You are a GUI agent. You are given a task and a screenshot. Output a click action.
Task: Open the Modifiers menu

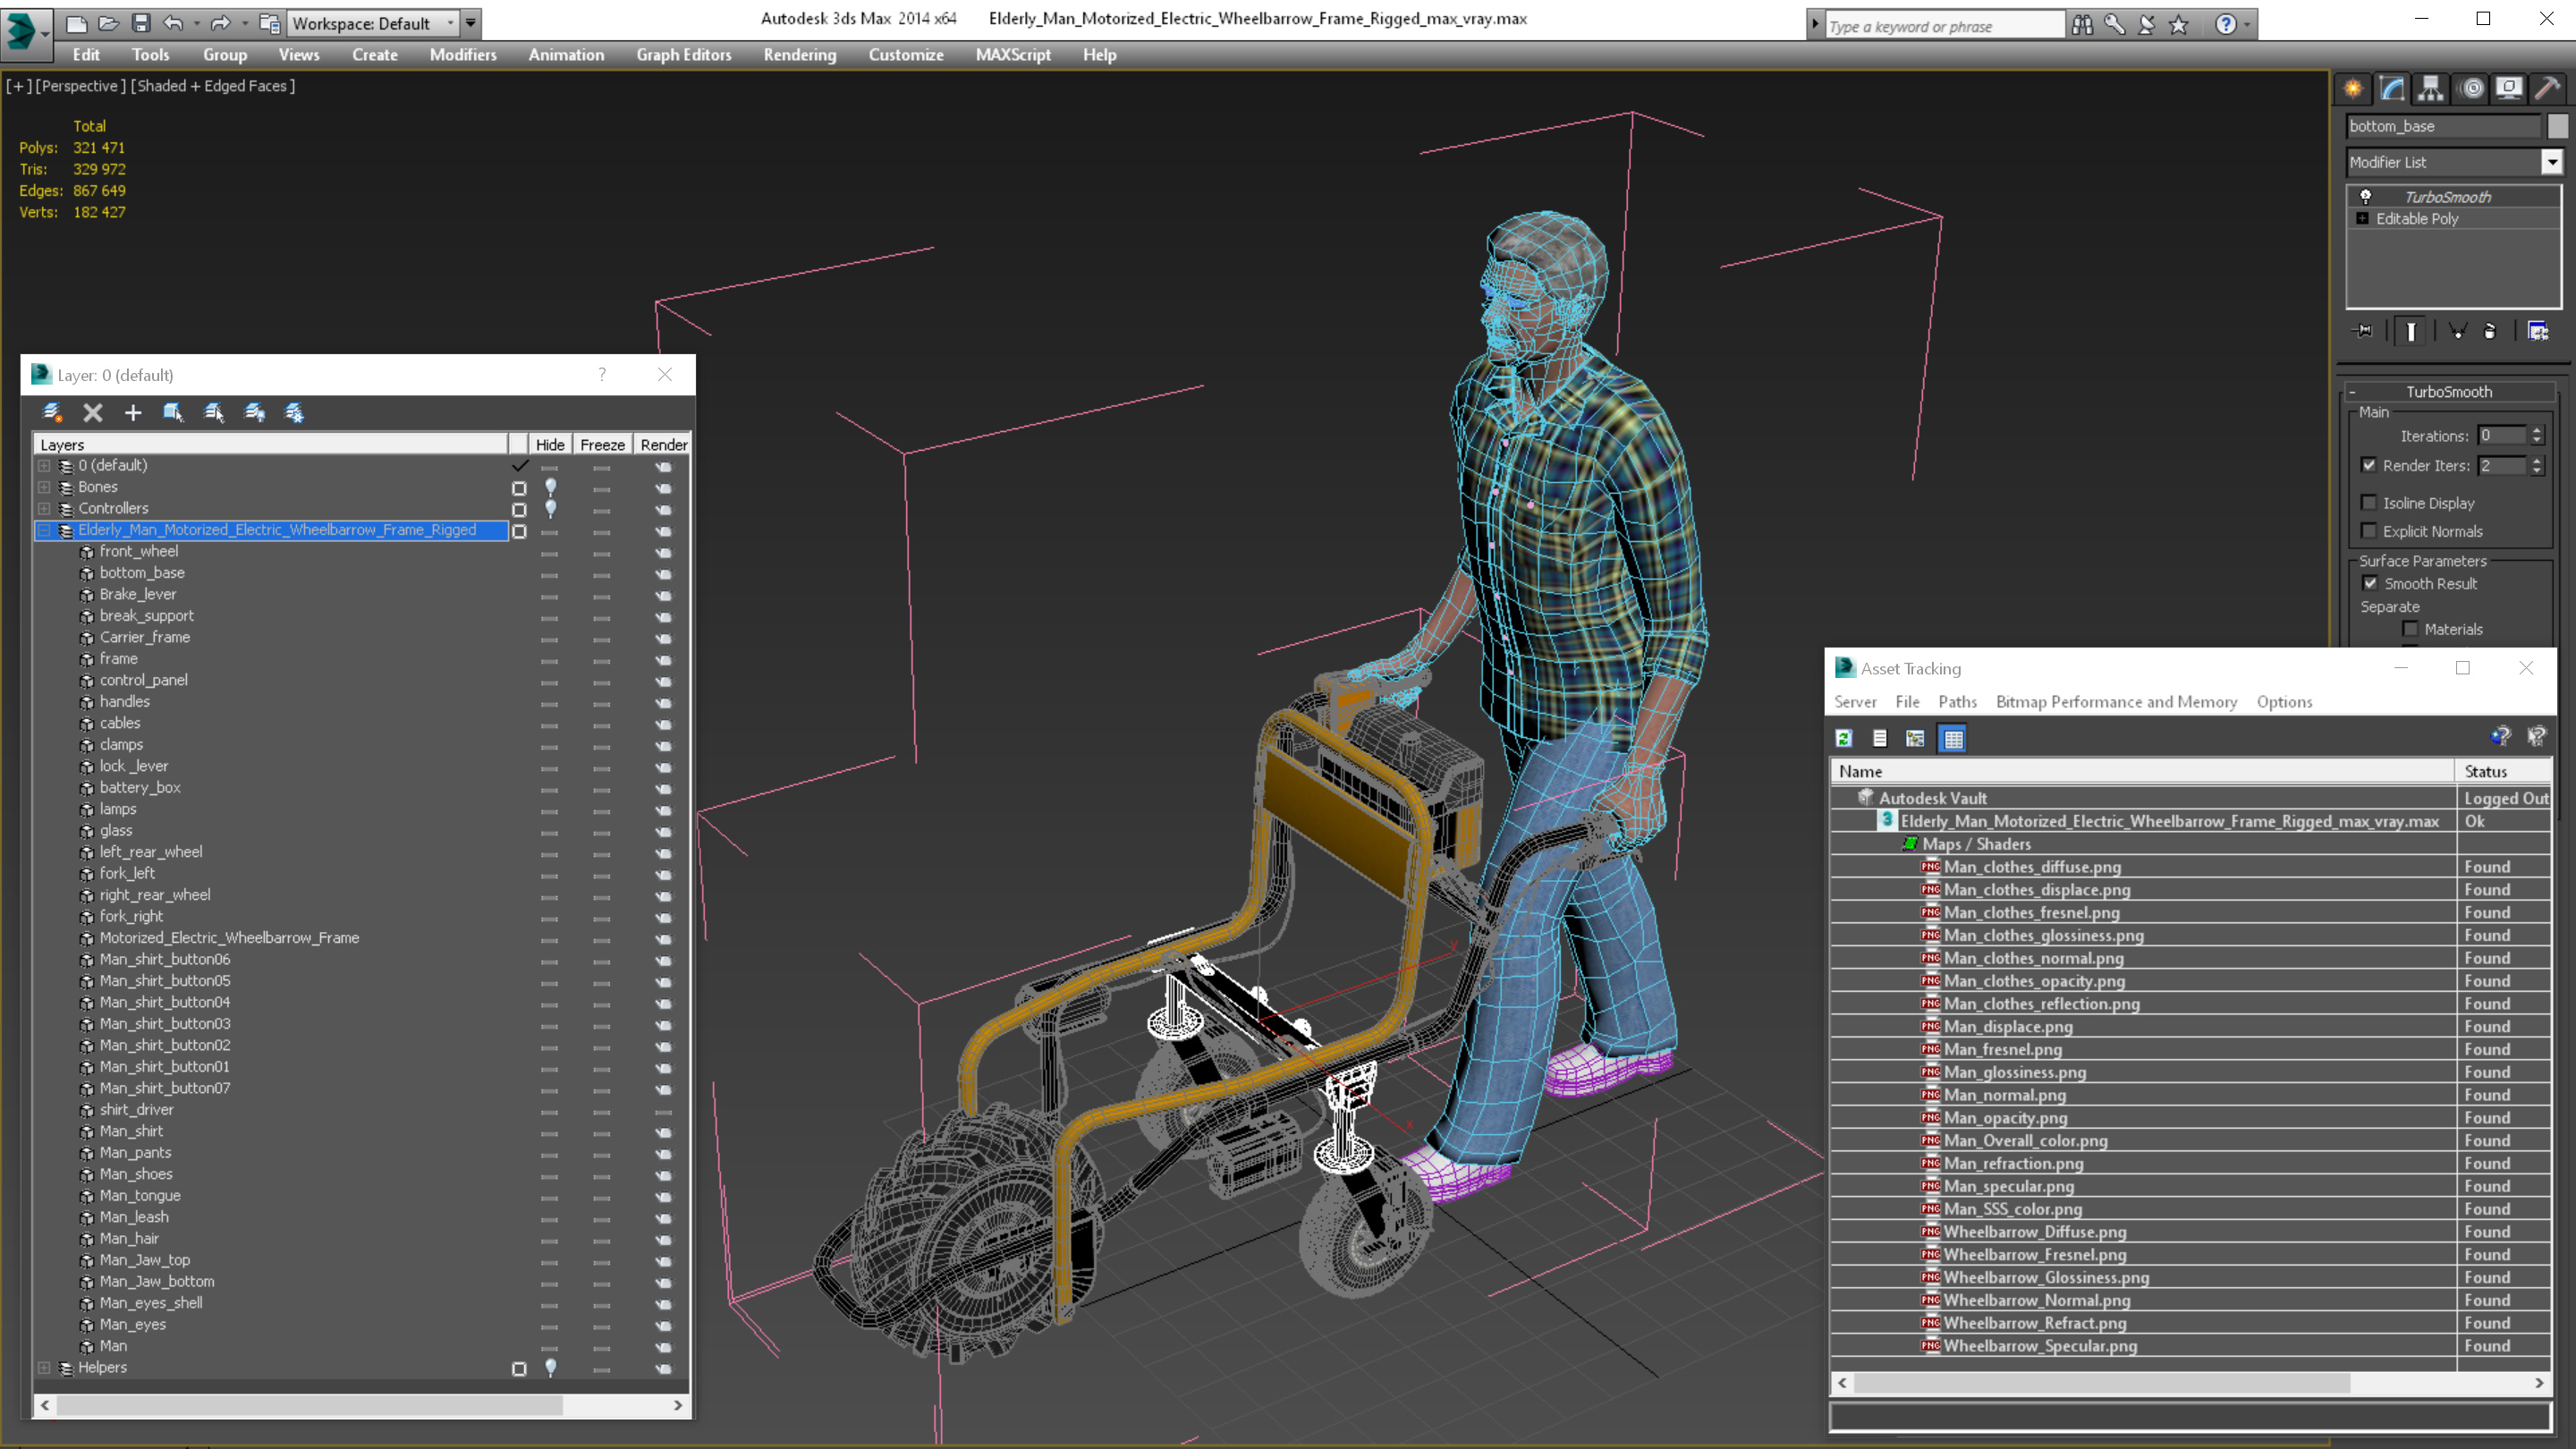click(x=463, y=55)
